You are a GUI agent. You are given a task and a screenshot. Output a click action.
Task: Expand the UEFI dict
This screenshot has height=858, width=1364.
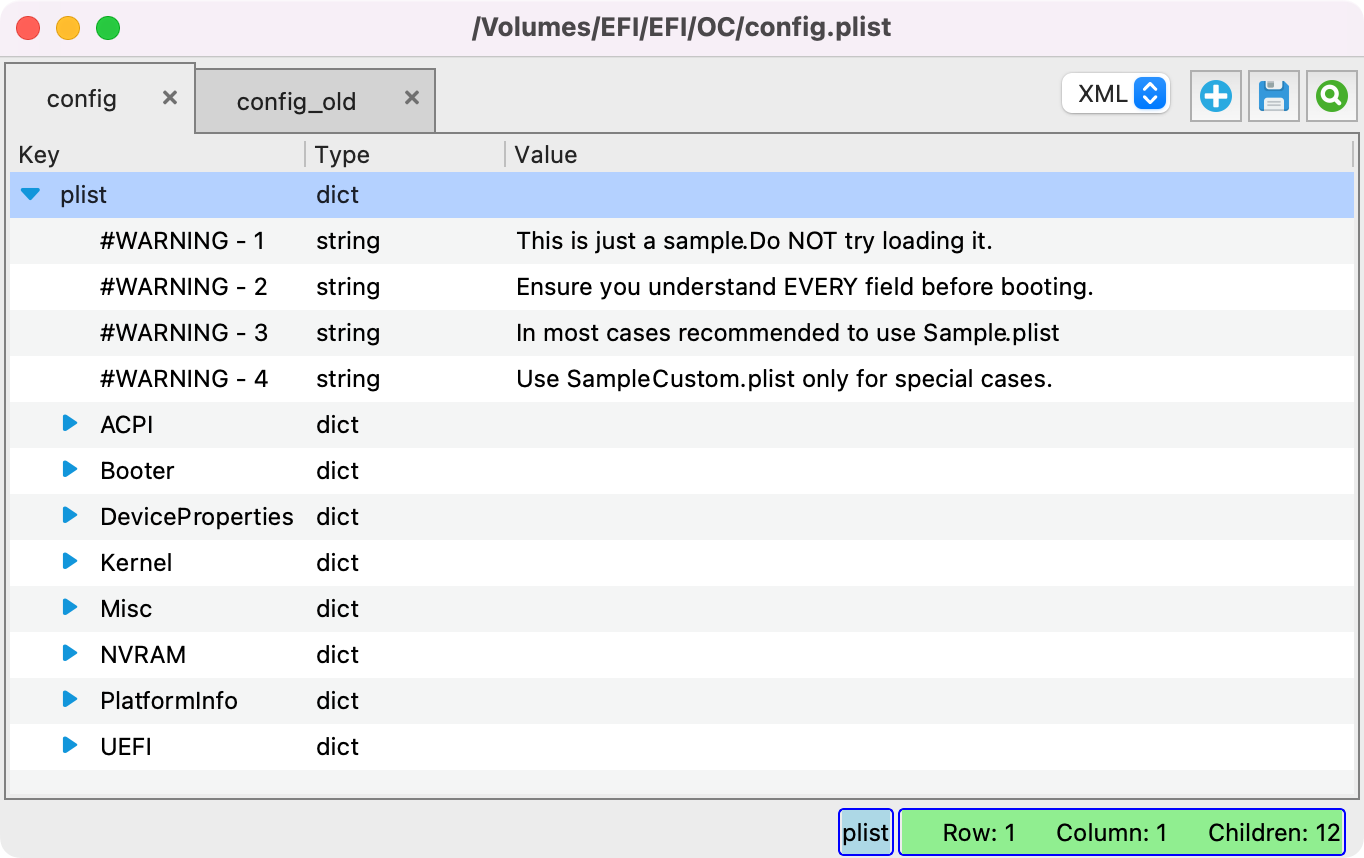(x=70, y=746)
